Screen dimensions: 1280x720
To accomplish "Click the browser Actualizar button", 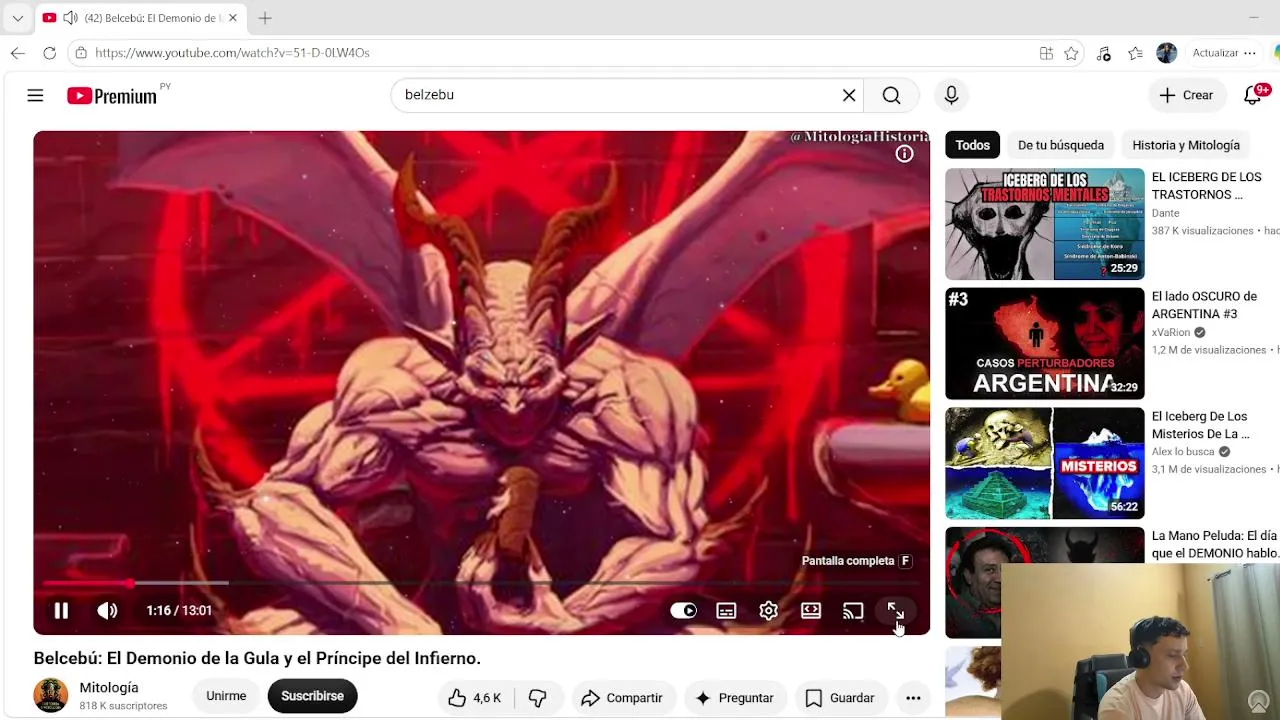I will pos(1215,53).
